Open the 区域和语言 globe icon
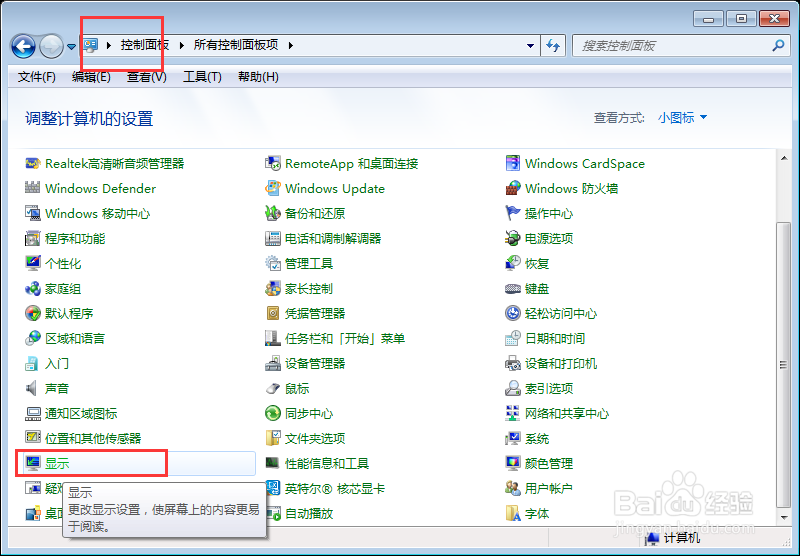 click(x=33, y=338)
